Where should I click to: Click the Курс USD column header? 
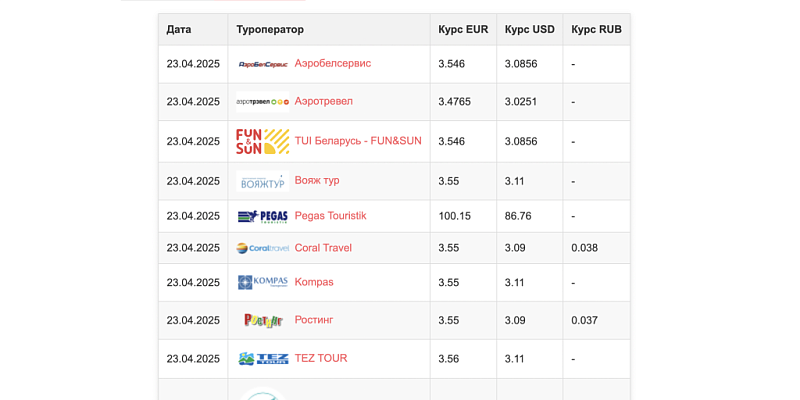point(530,30)
